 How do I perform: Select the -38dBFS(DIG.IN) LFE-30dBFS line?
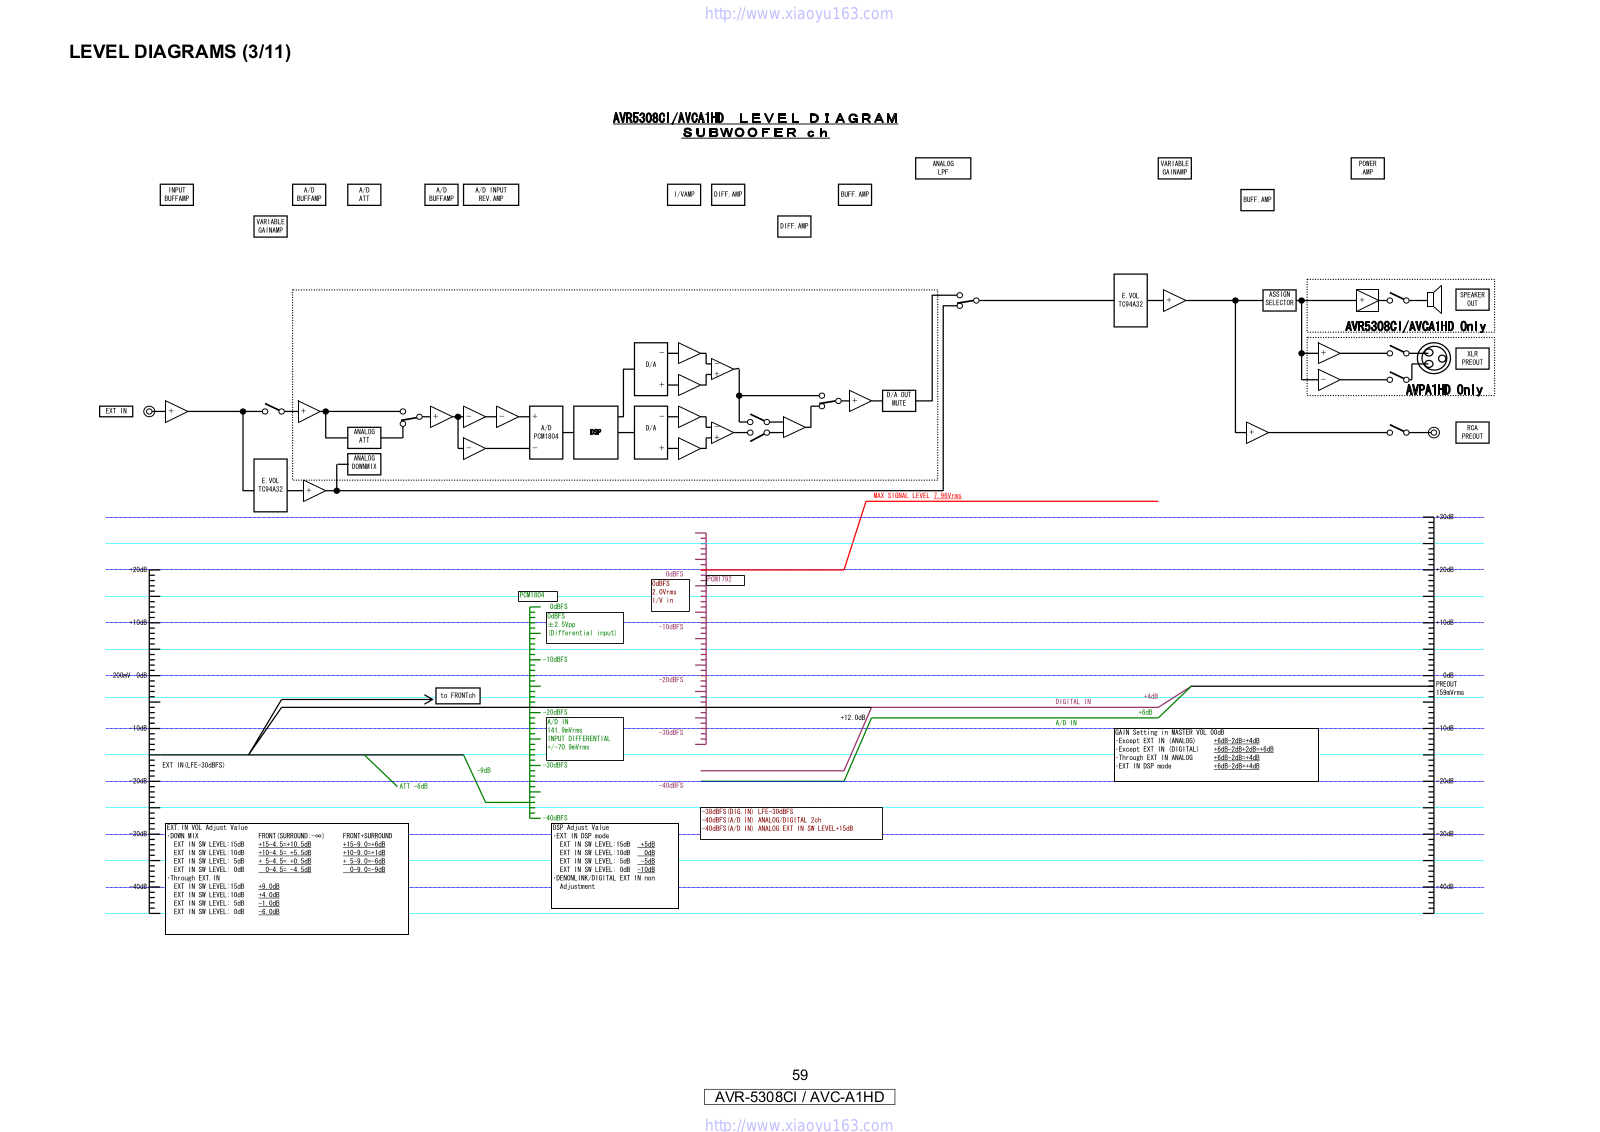point(747,812)
